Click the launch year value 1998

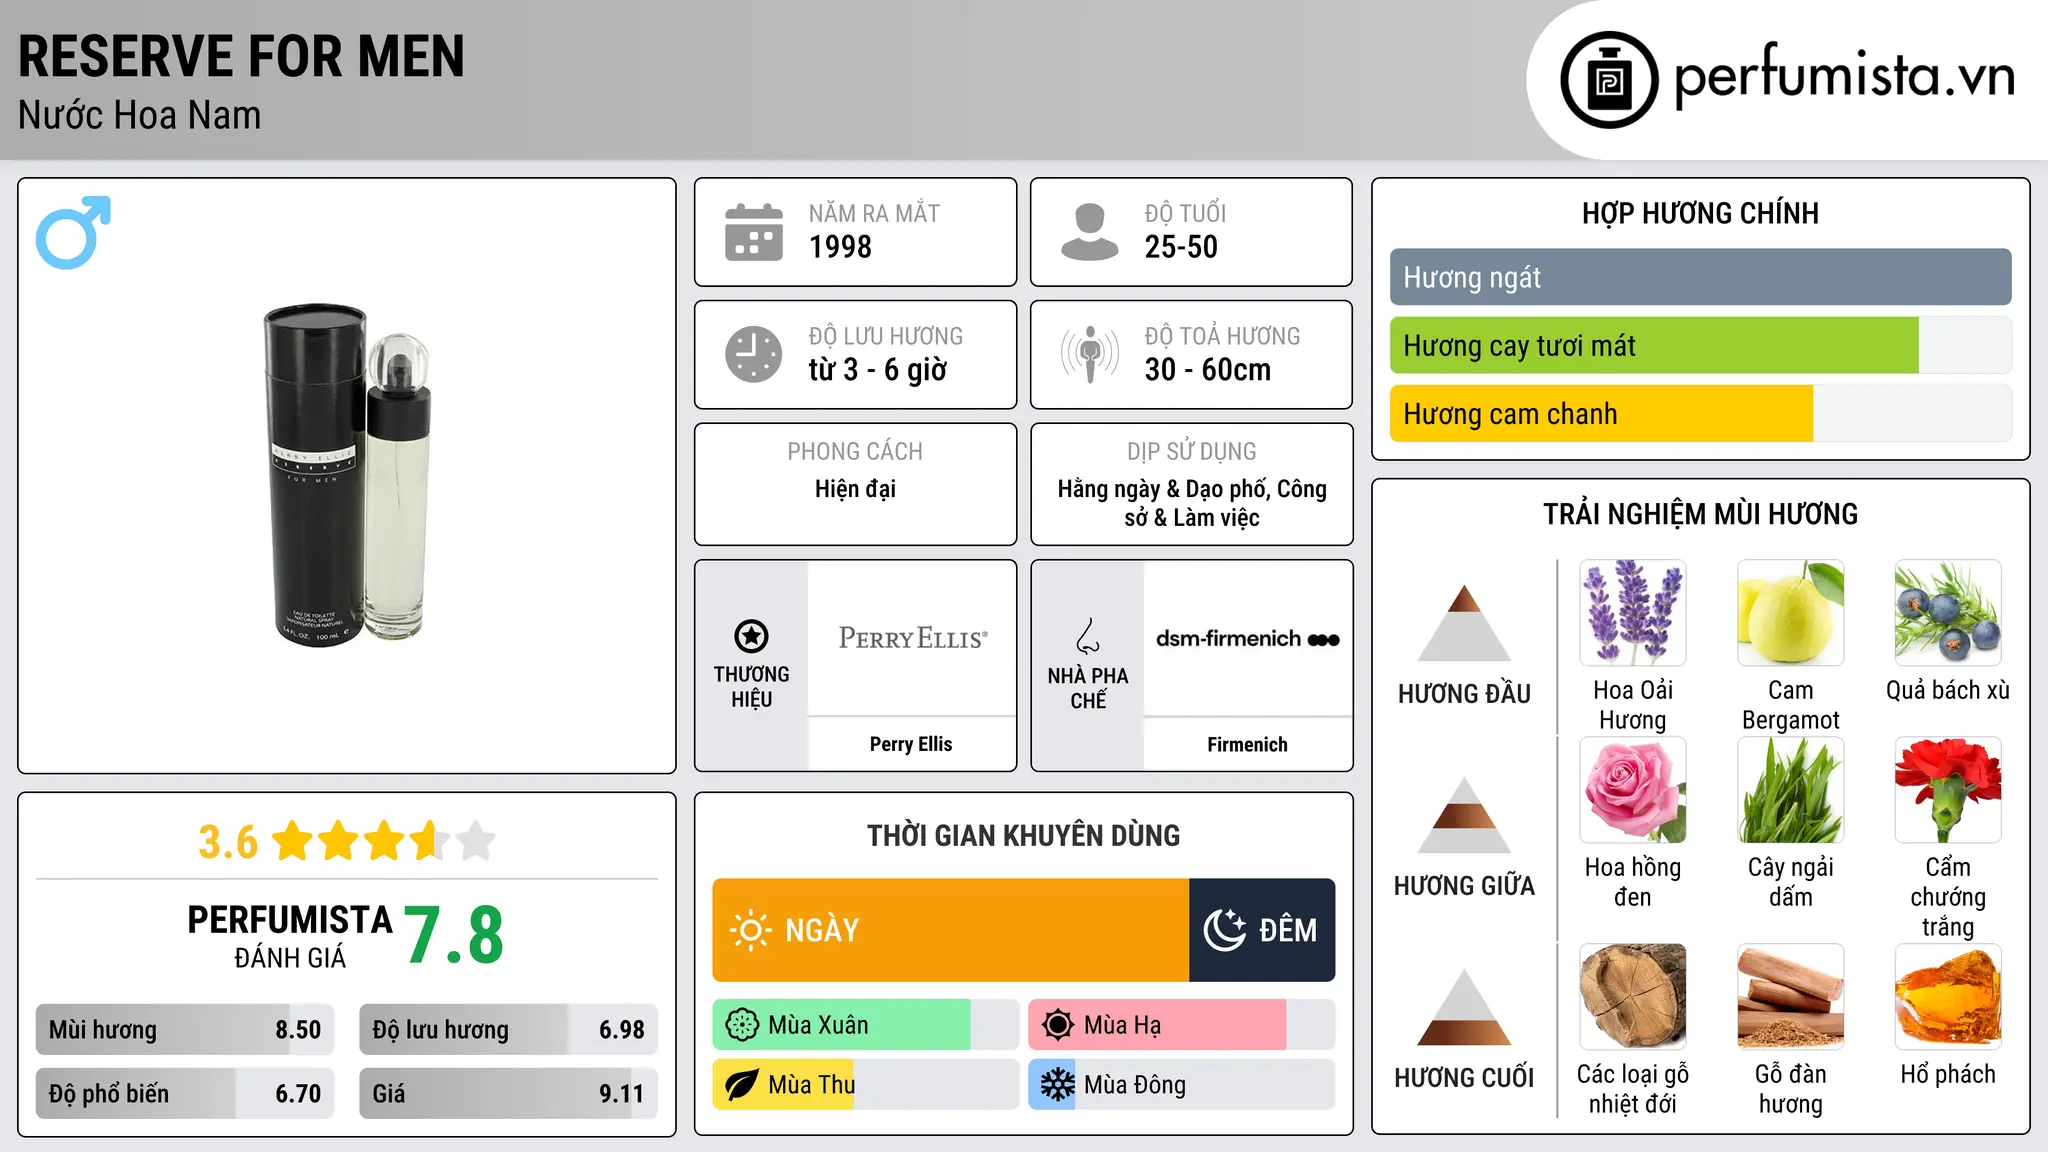pyautogui.click(x=840, y=247)
